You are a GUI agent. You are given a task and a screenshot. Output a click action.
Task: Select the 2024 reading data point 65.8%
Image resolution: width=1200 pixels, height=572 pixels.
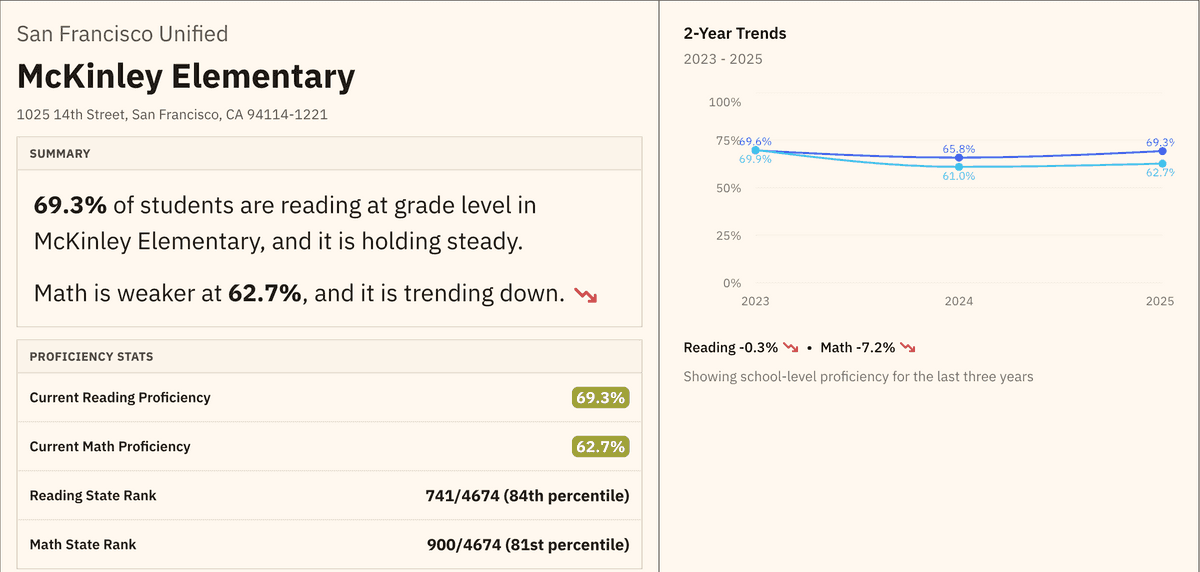pos(959,158)
